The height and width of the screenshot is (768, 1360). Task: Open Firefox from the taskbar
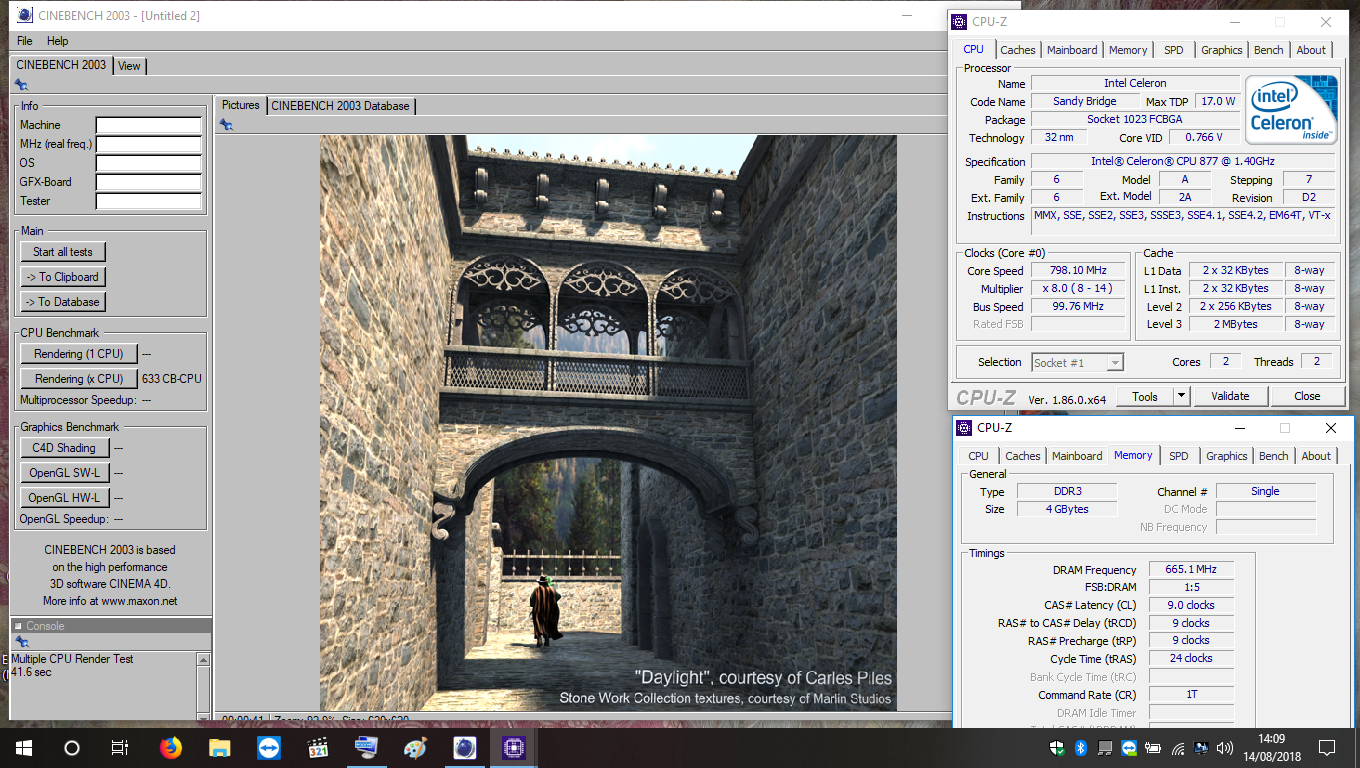(x=171, y=747)
